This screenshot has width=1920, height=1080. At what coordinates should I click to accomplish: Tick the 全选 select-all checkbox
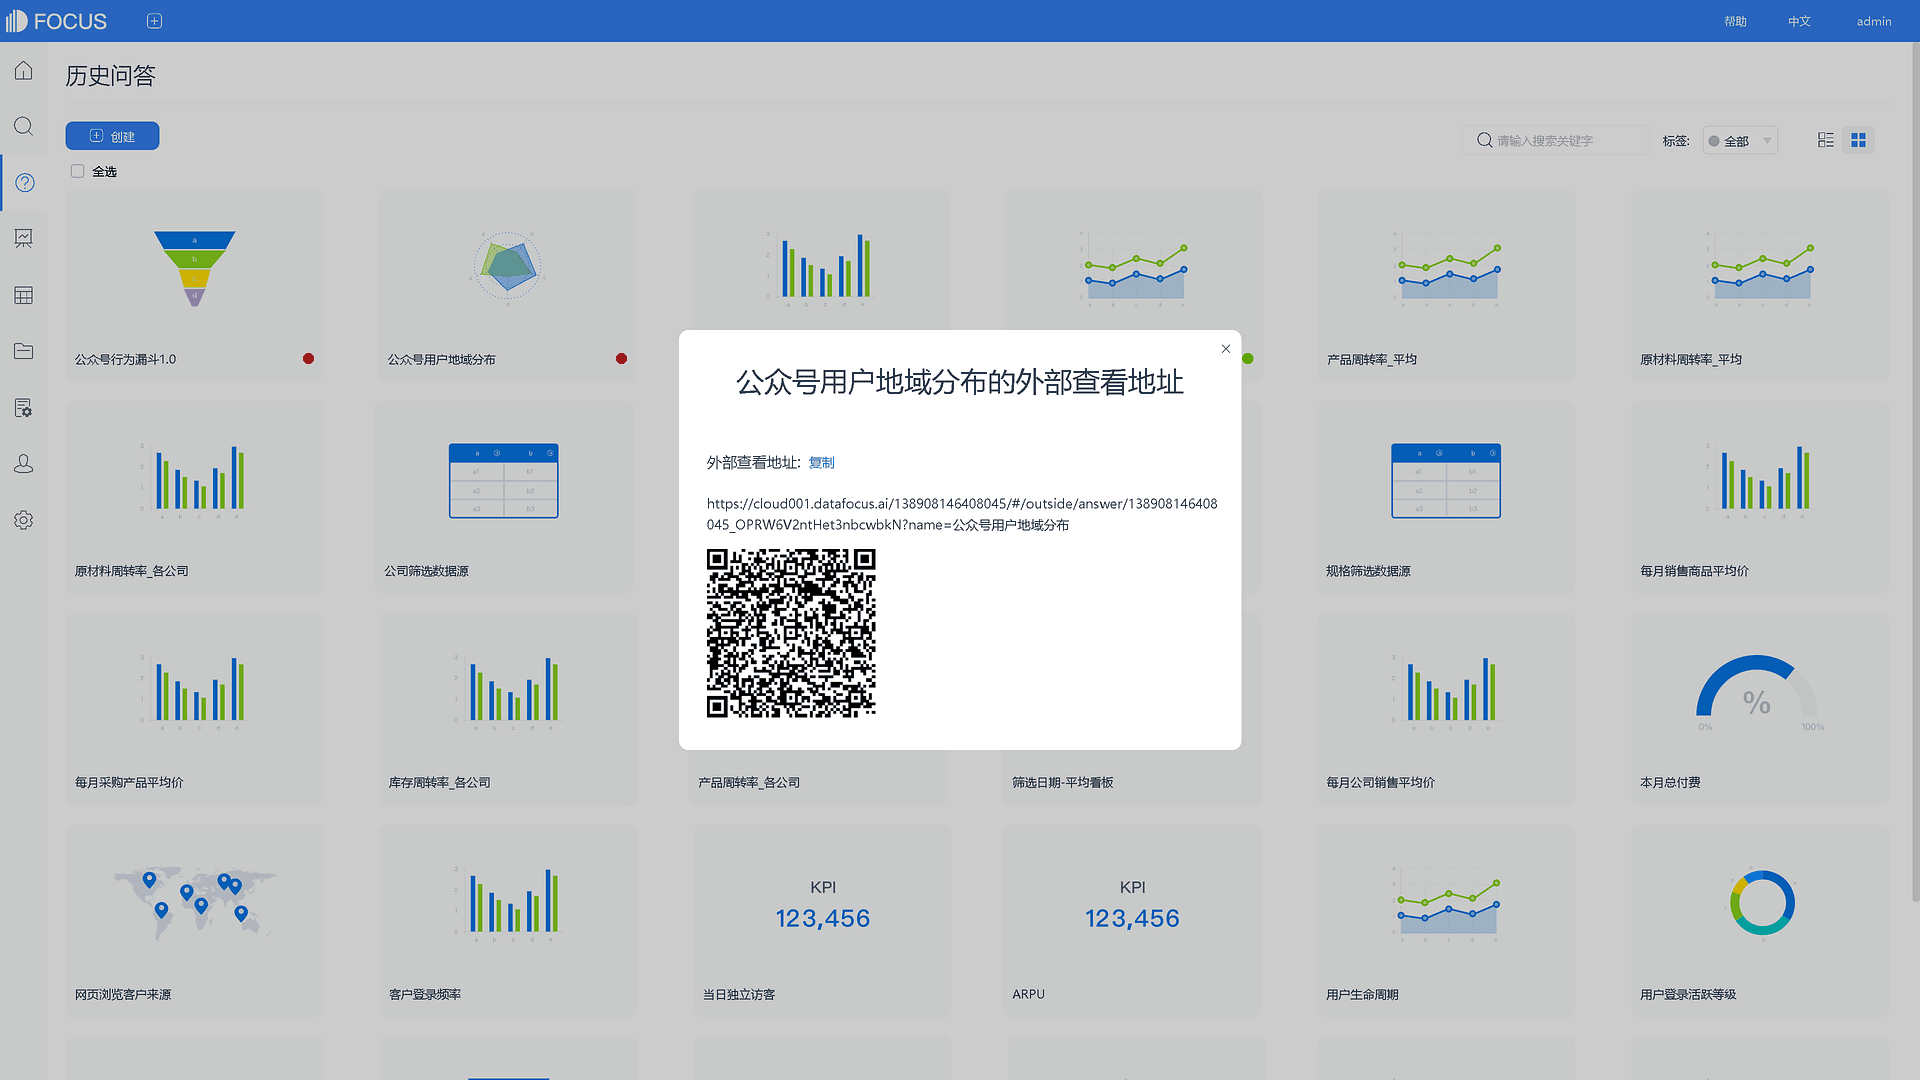point(77,171)
